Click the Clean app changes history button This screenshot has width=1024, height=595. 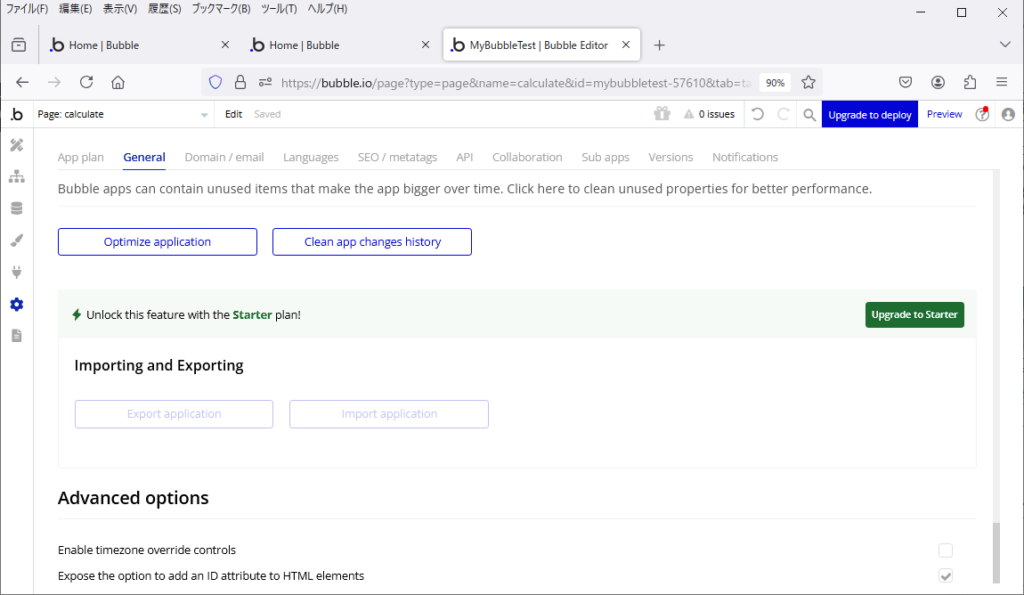[x=372, y=242]
